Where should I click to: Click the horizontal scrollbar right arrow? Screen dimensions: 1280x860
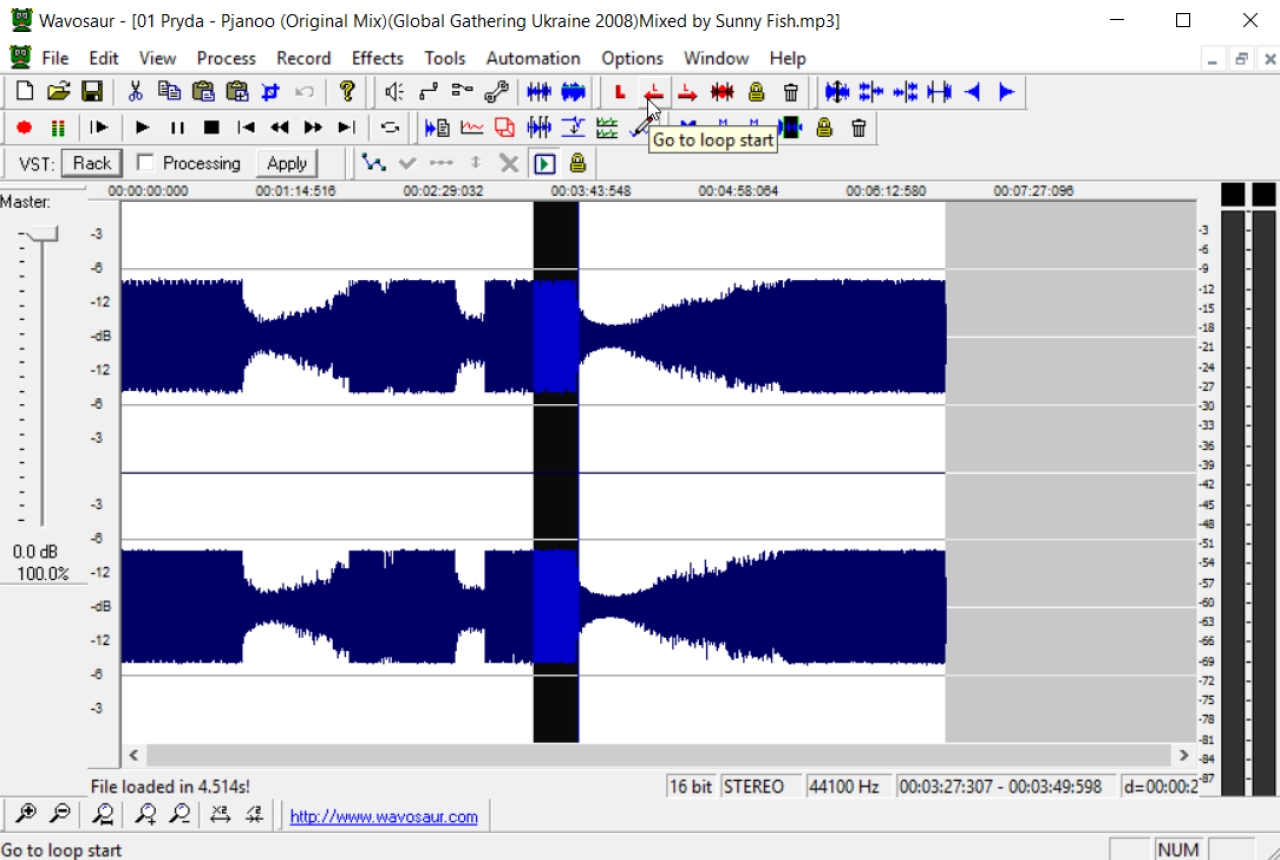coord(1184,755)
